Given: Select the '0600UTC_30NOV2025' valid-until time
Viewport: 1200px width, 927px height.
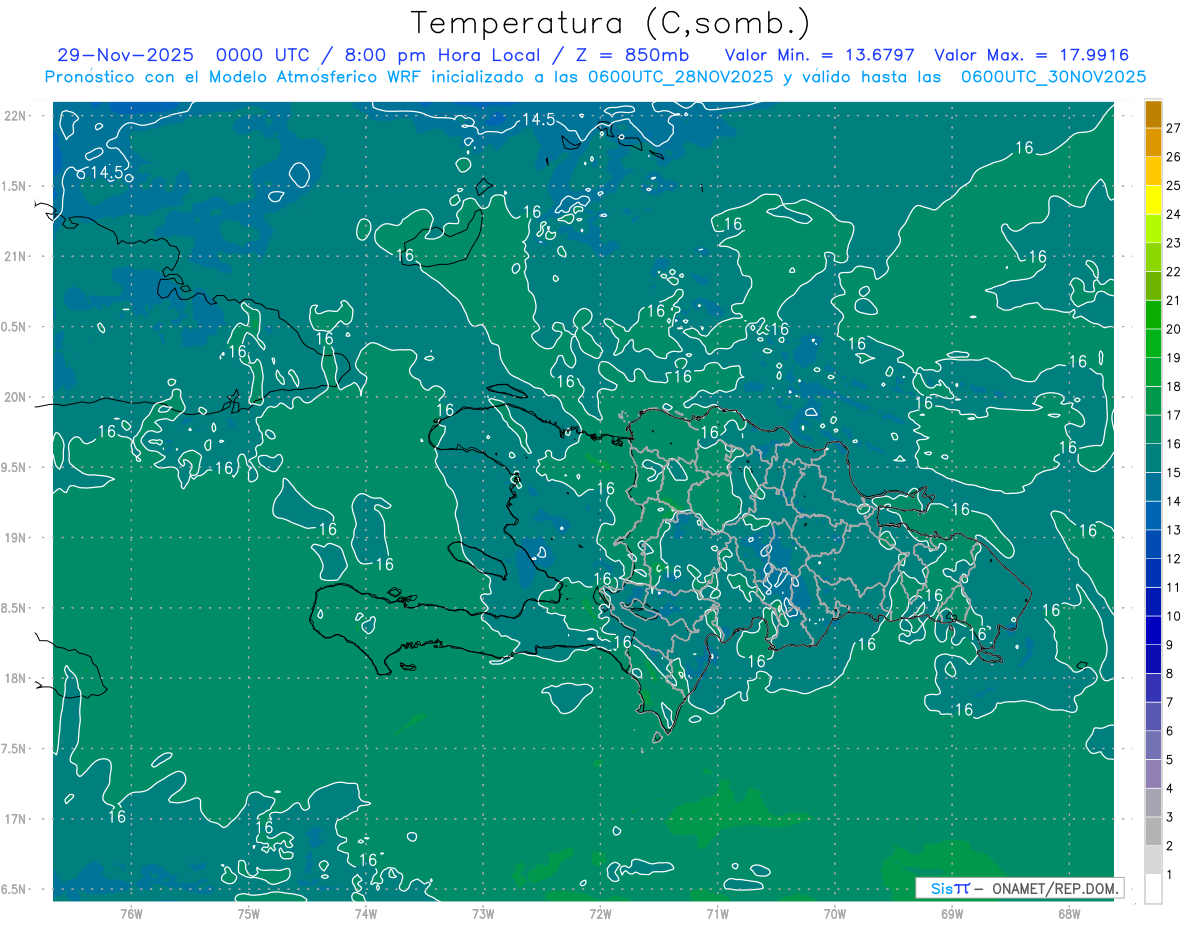Looking at the screenshot, I should point(1053,76).
